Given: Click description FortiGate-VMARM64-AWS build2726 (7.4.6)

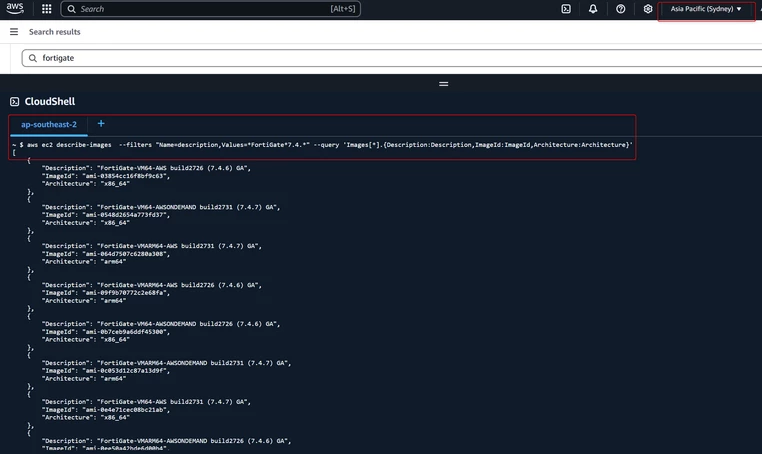Looking at the screenshot, I should (x=152, y=285).
